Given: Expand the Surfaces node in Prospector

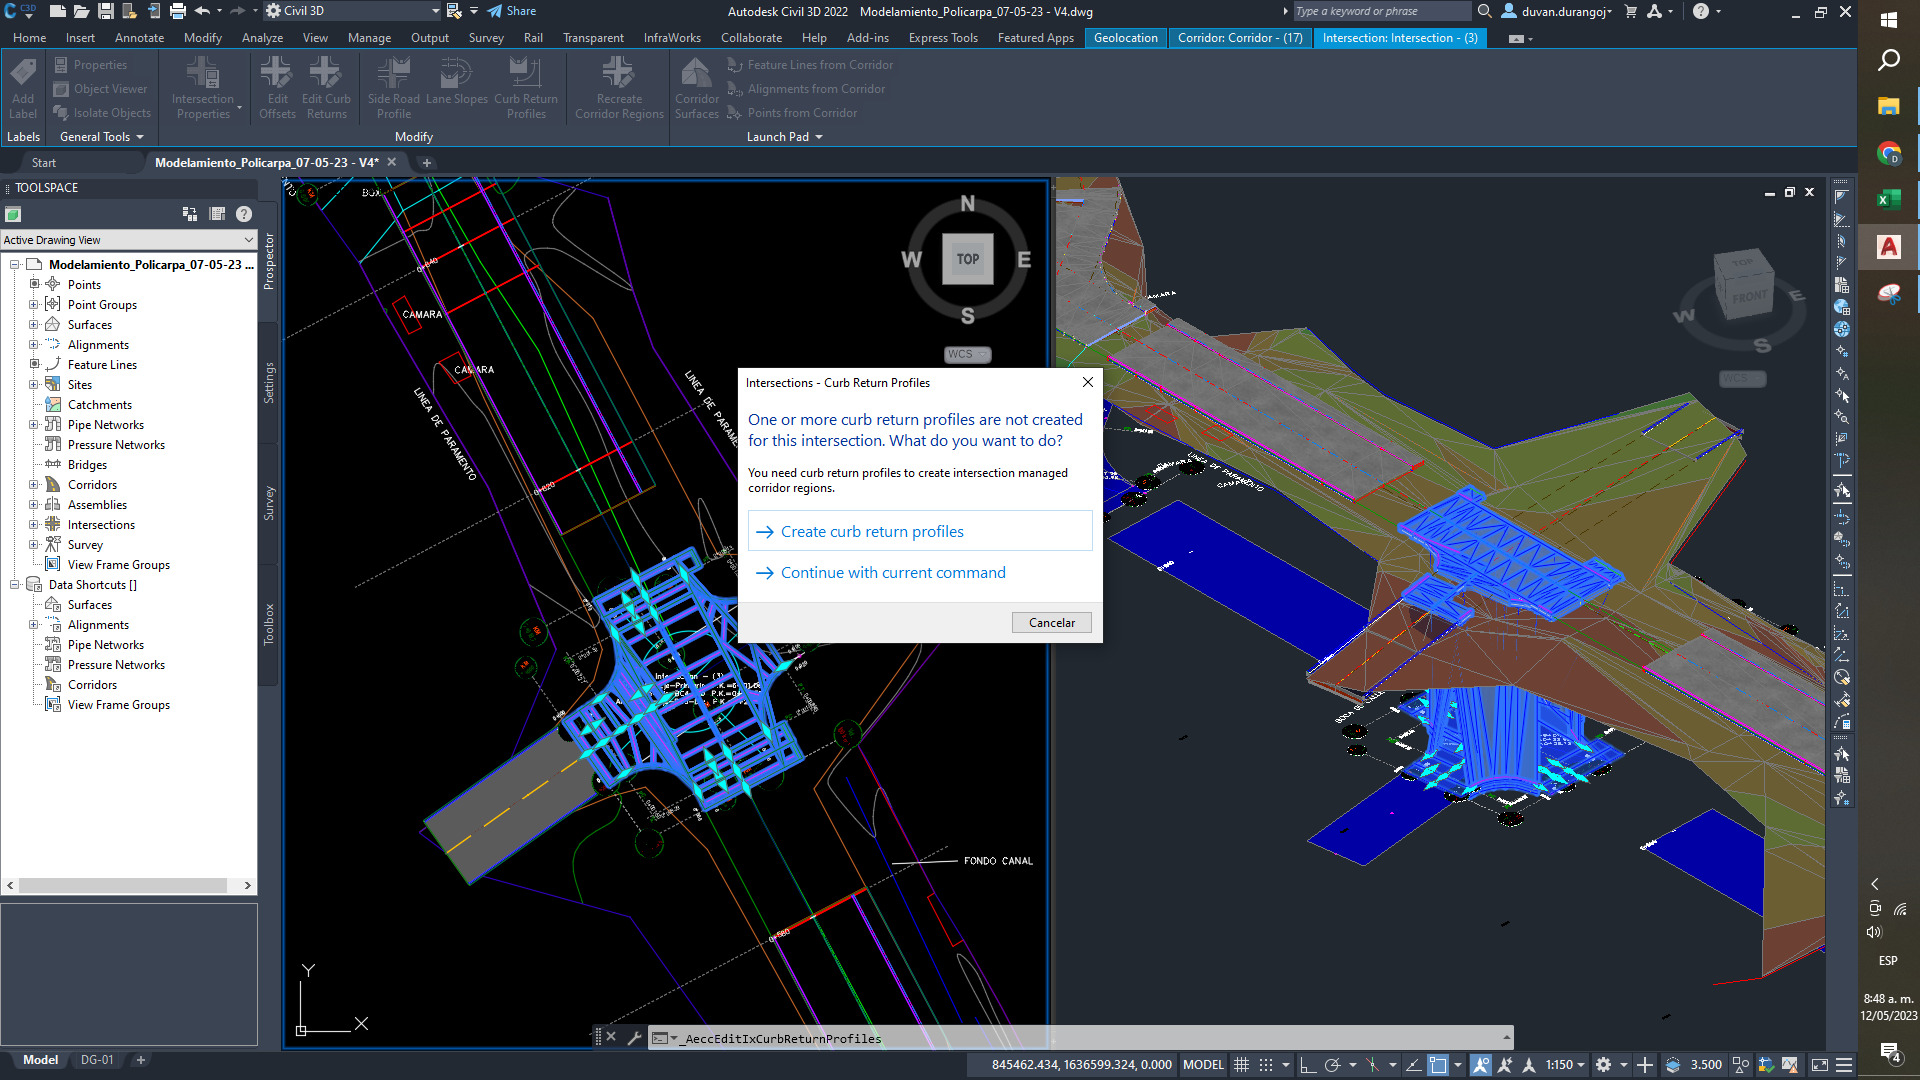Looking at the screenshot, I should [x=33, y=324].
